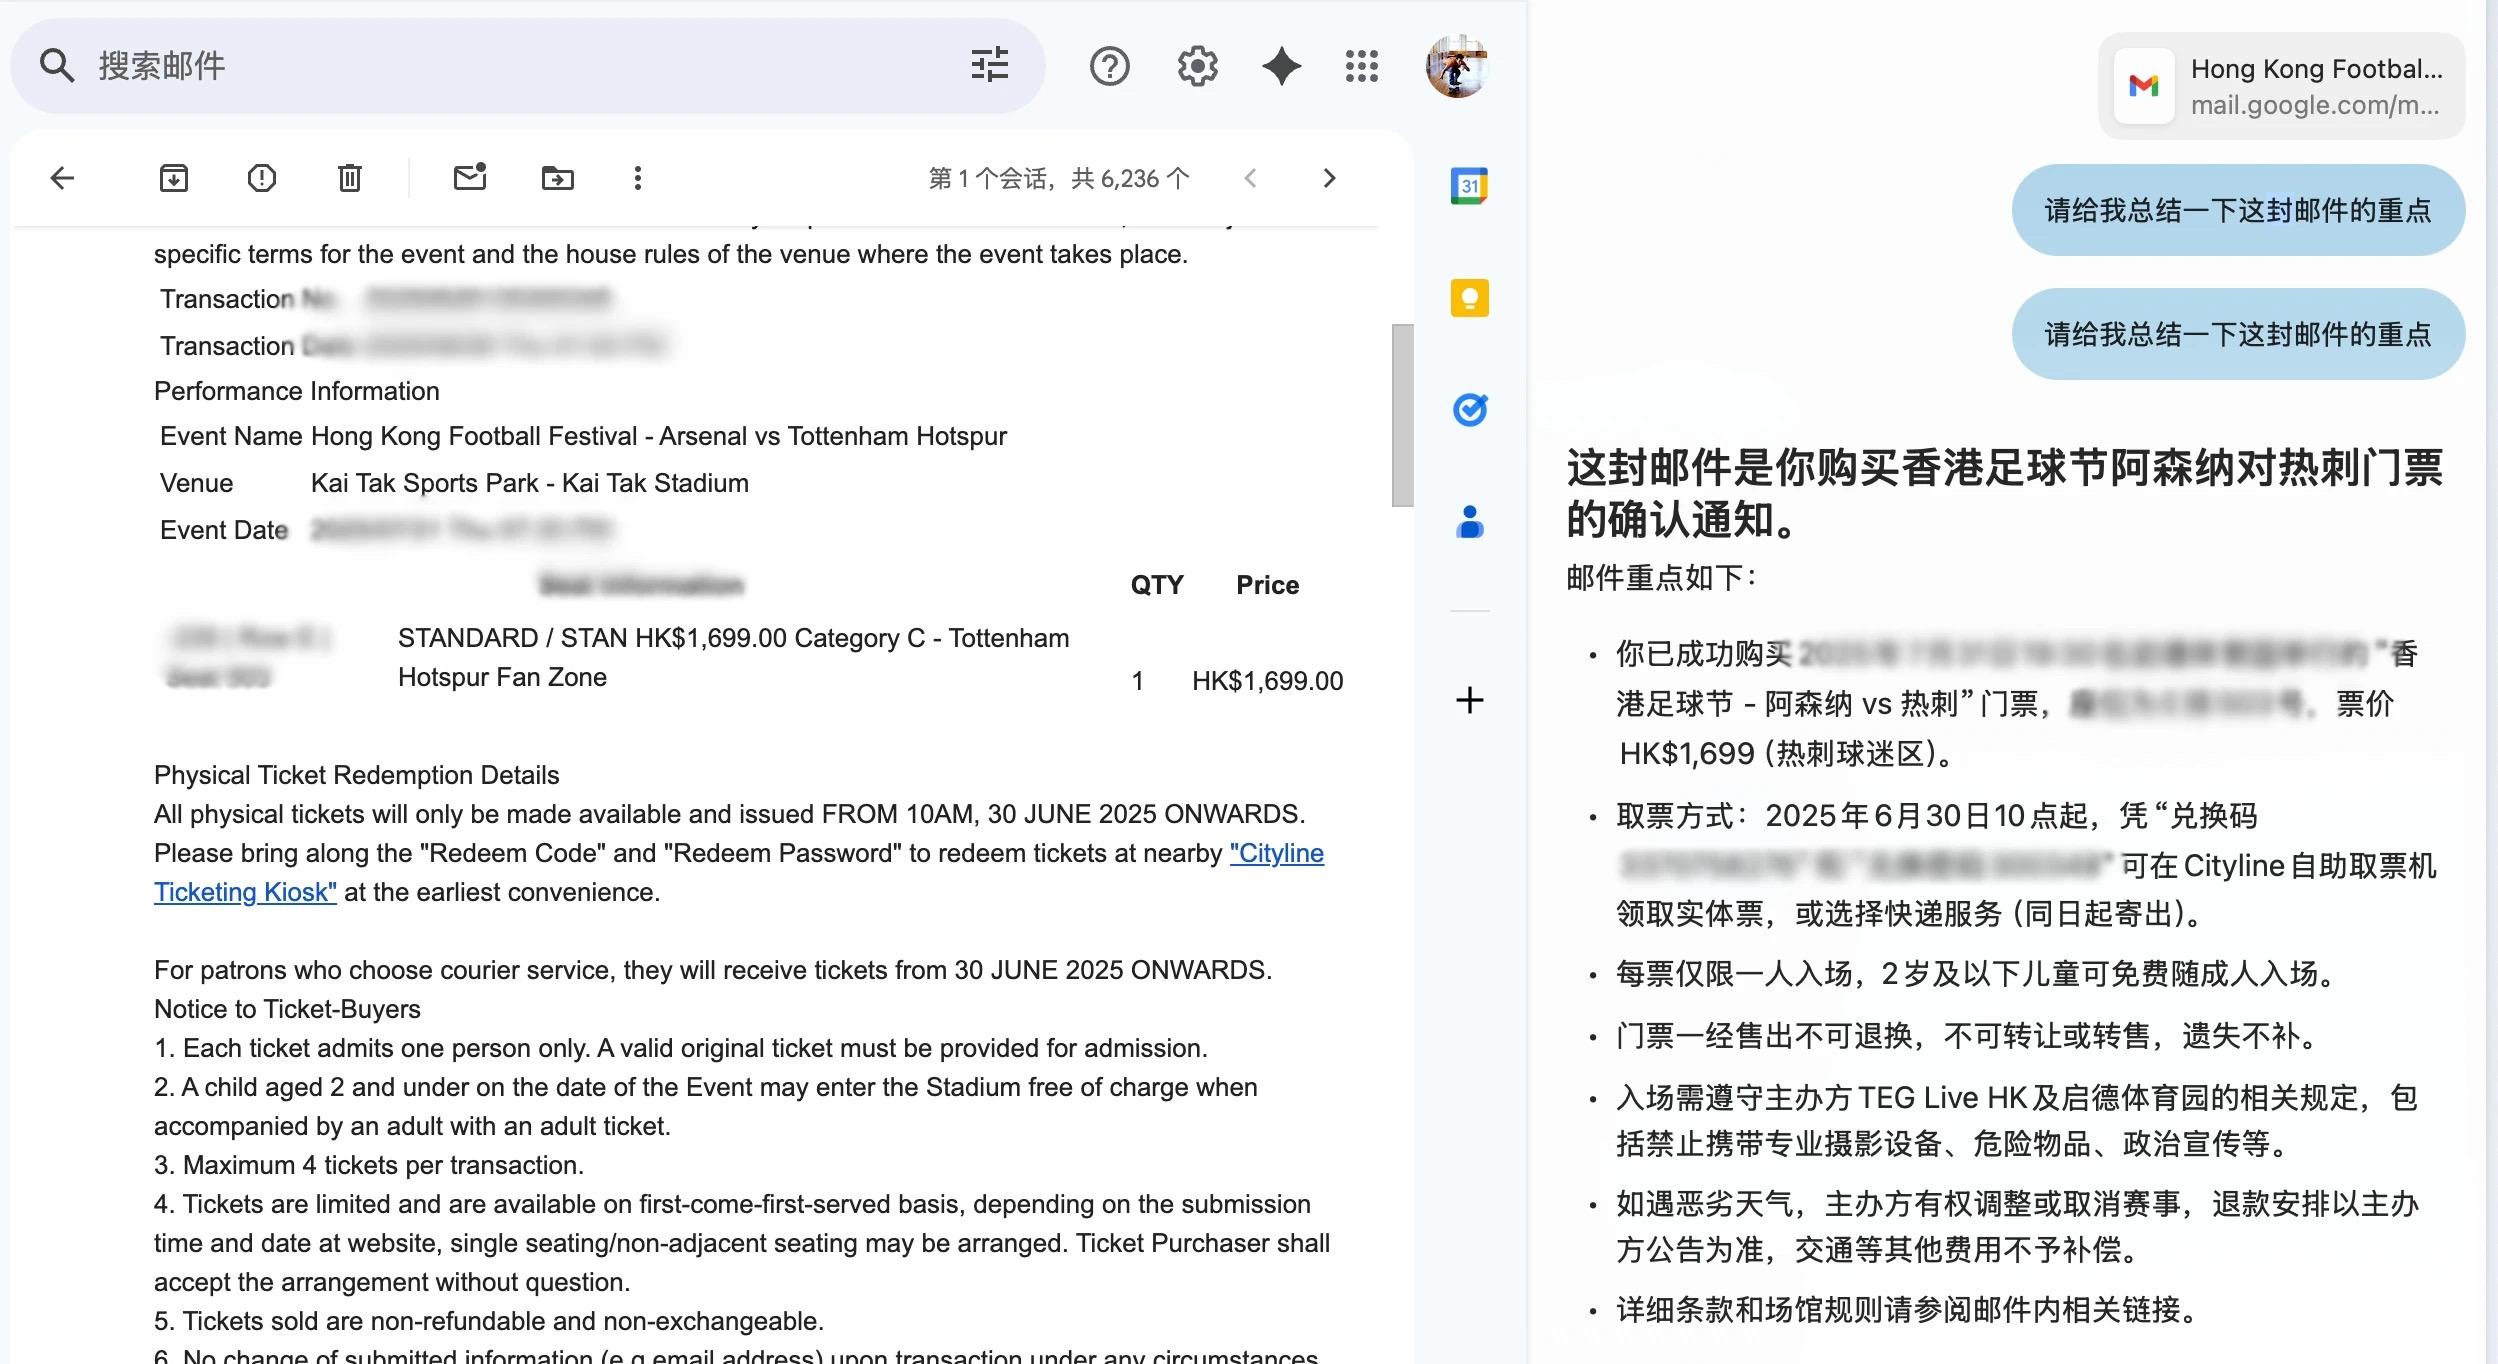Click the email vertical scrollbar thumb
The image size is (2498, 1364).
coord(1403,415)
